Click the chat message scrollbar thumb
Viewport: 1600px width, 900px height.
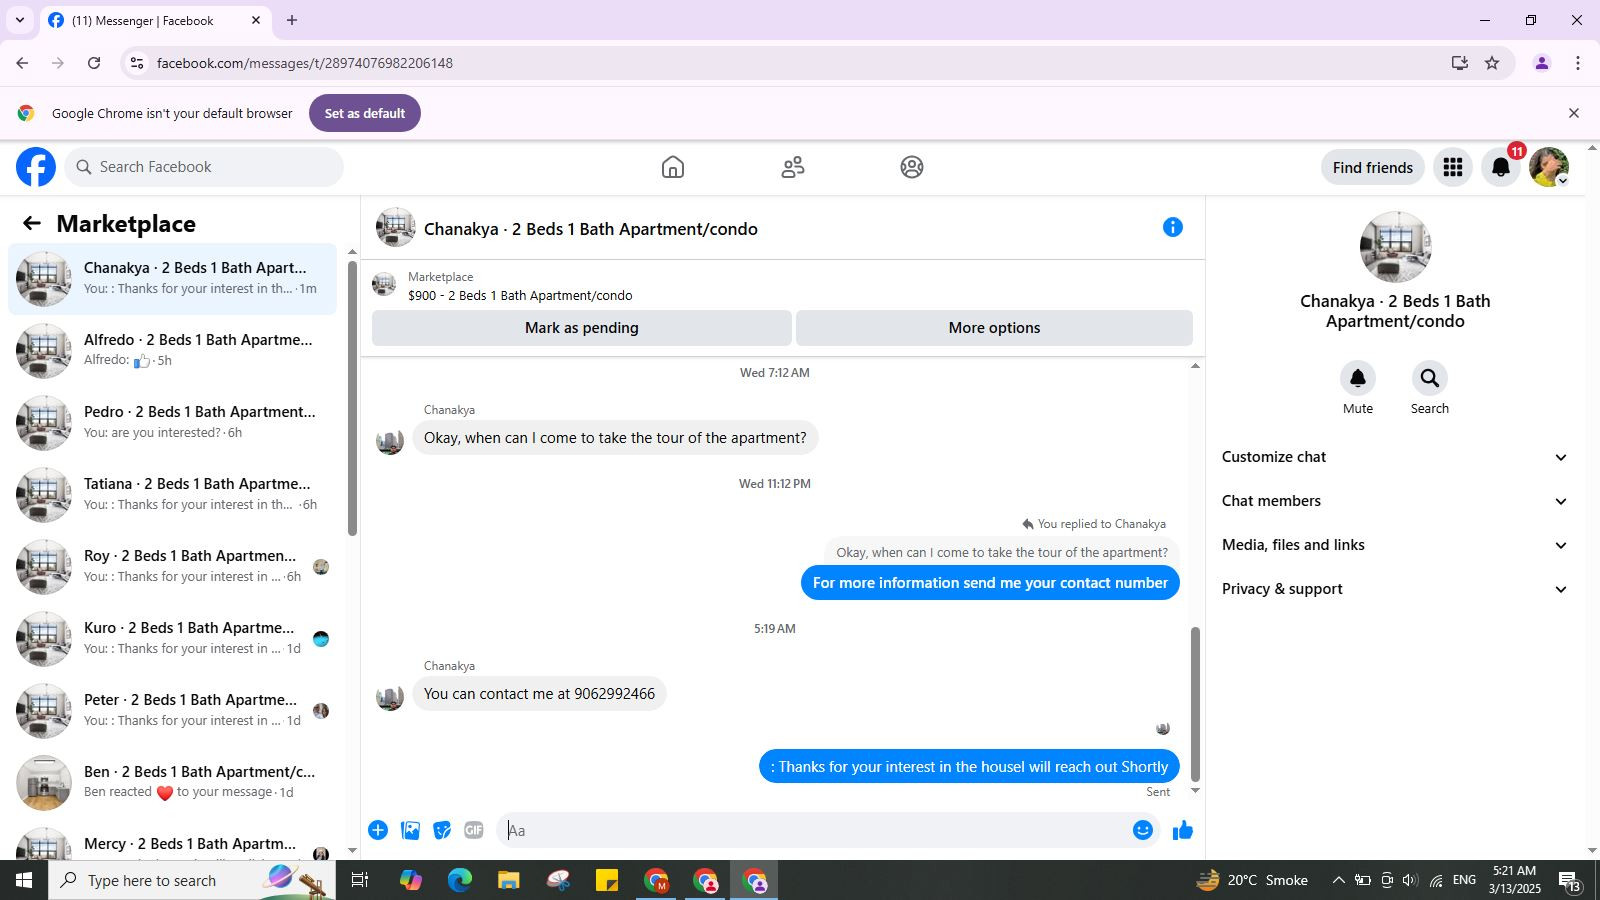[x=1195, y=704]
